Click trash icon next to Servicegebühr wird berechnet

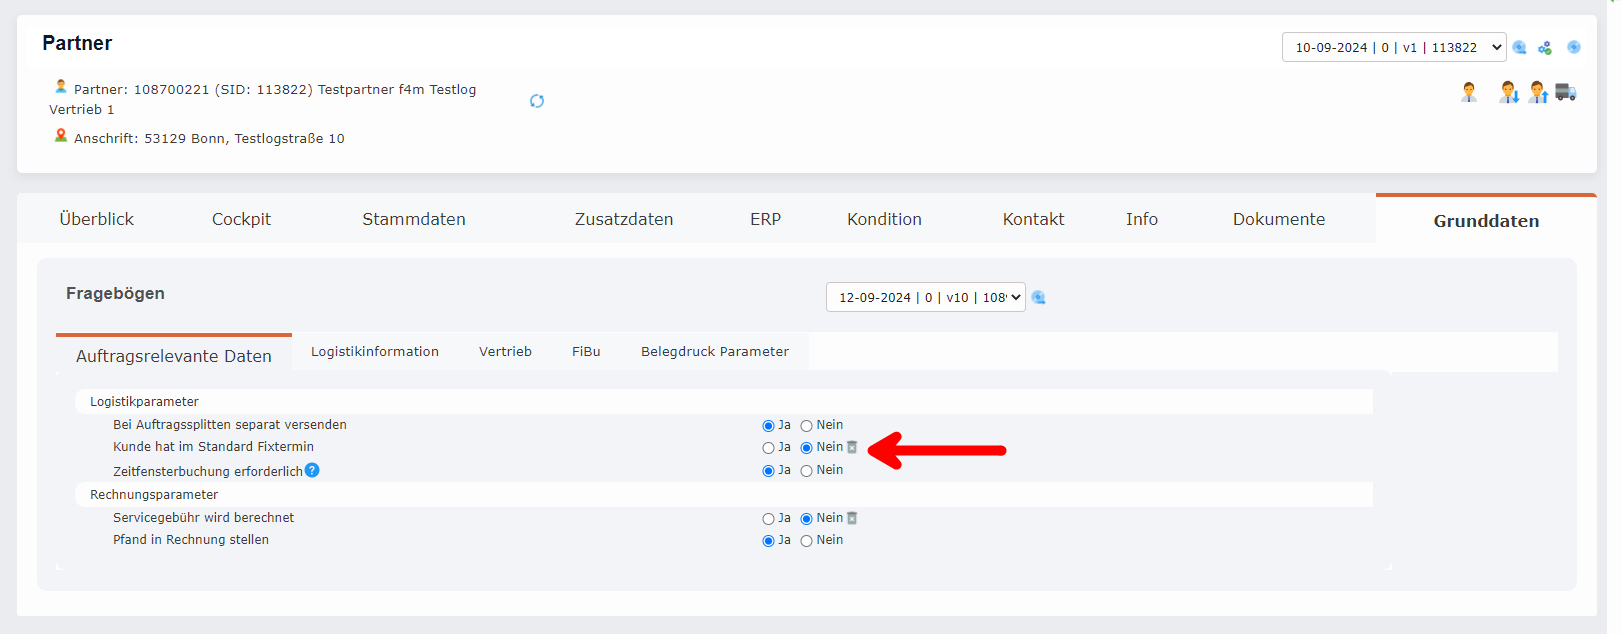tap(852, 518)
